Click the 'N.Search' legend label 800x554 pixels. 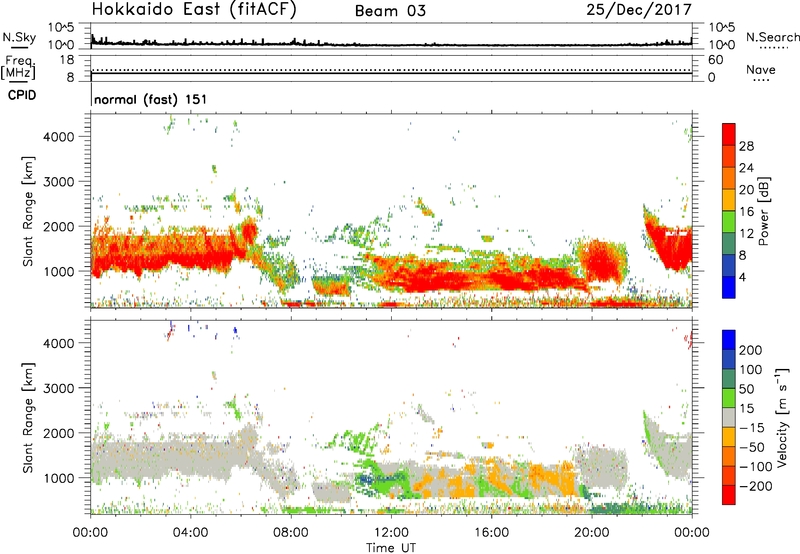click(x=773, y=37)
